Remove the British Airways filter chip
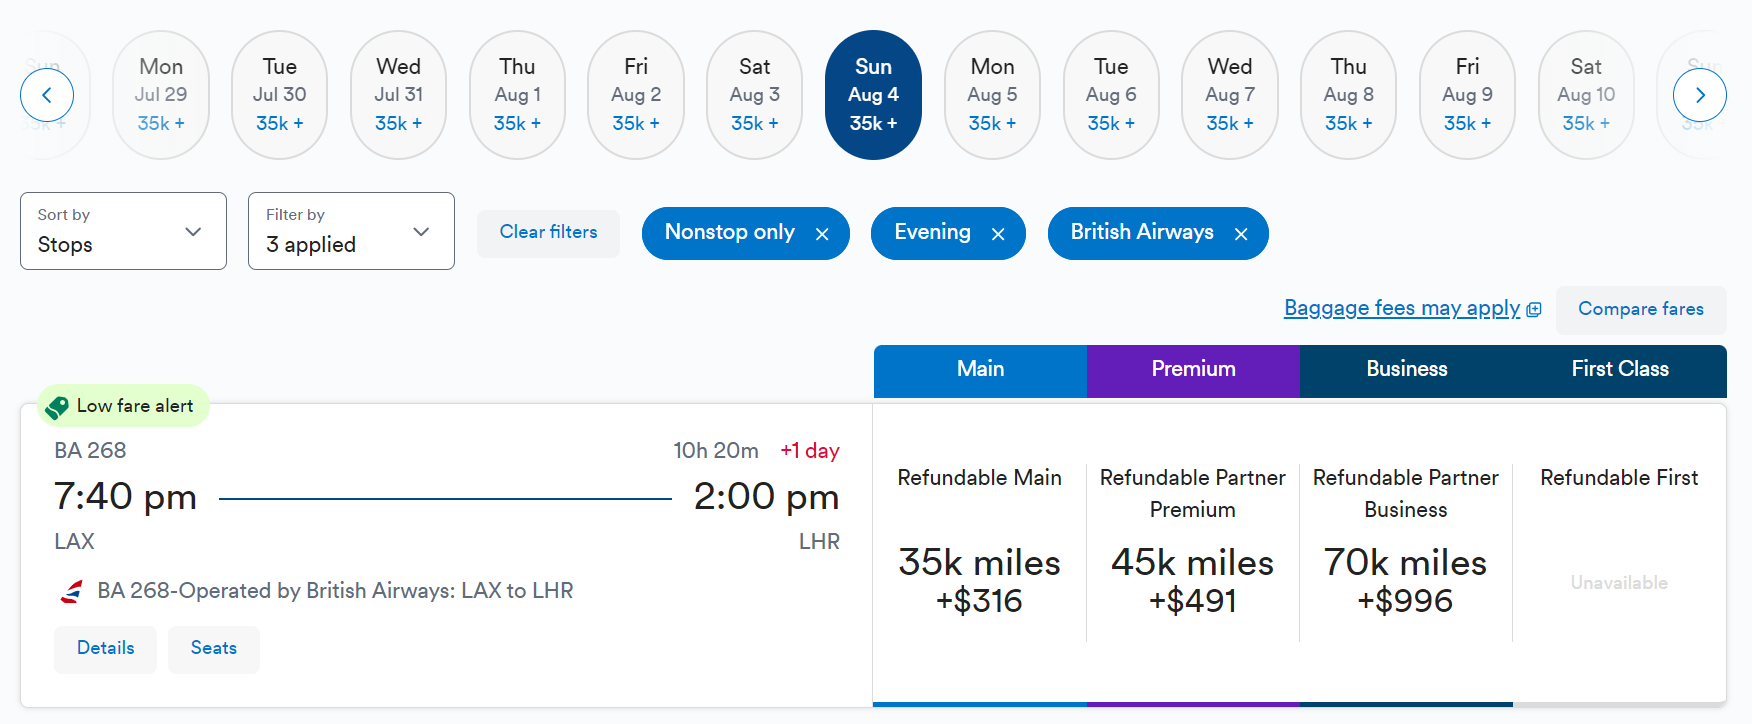The width and height of the screenshot is (1752, 724). click(1241, 233)
